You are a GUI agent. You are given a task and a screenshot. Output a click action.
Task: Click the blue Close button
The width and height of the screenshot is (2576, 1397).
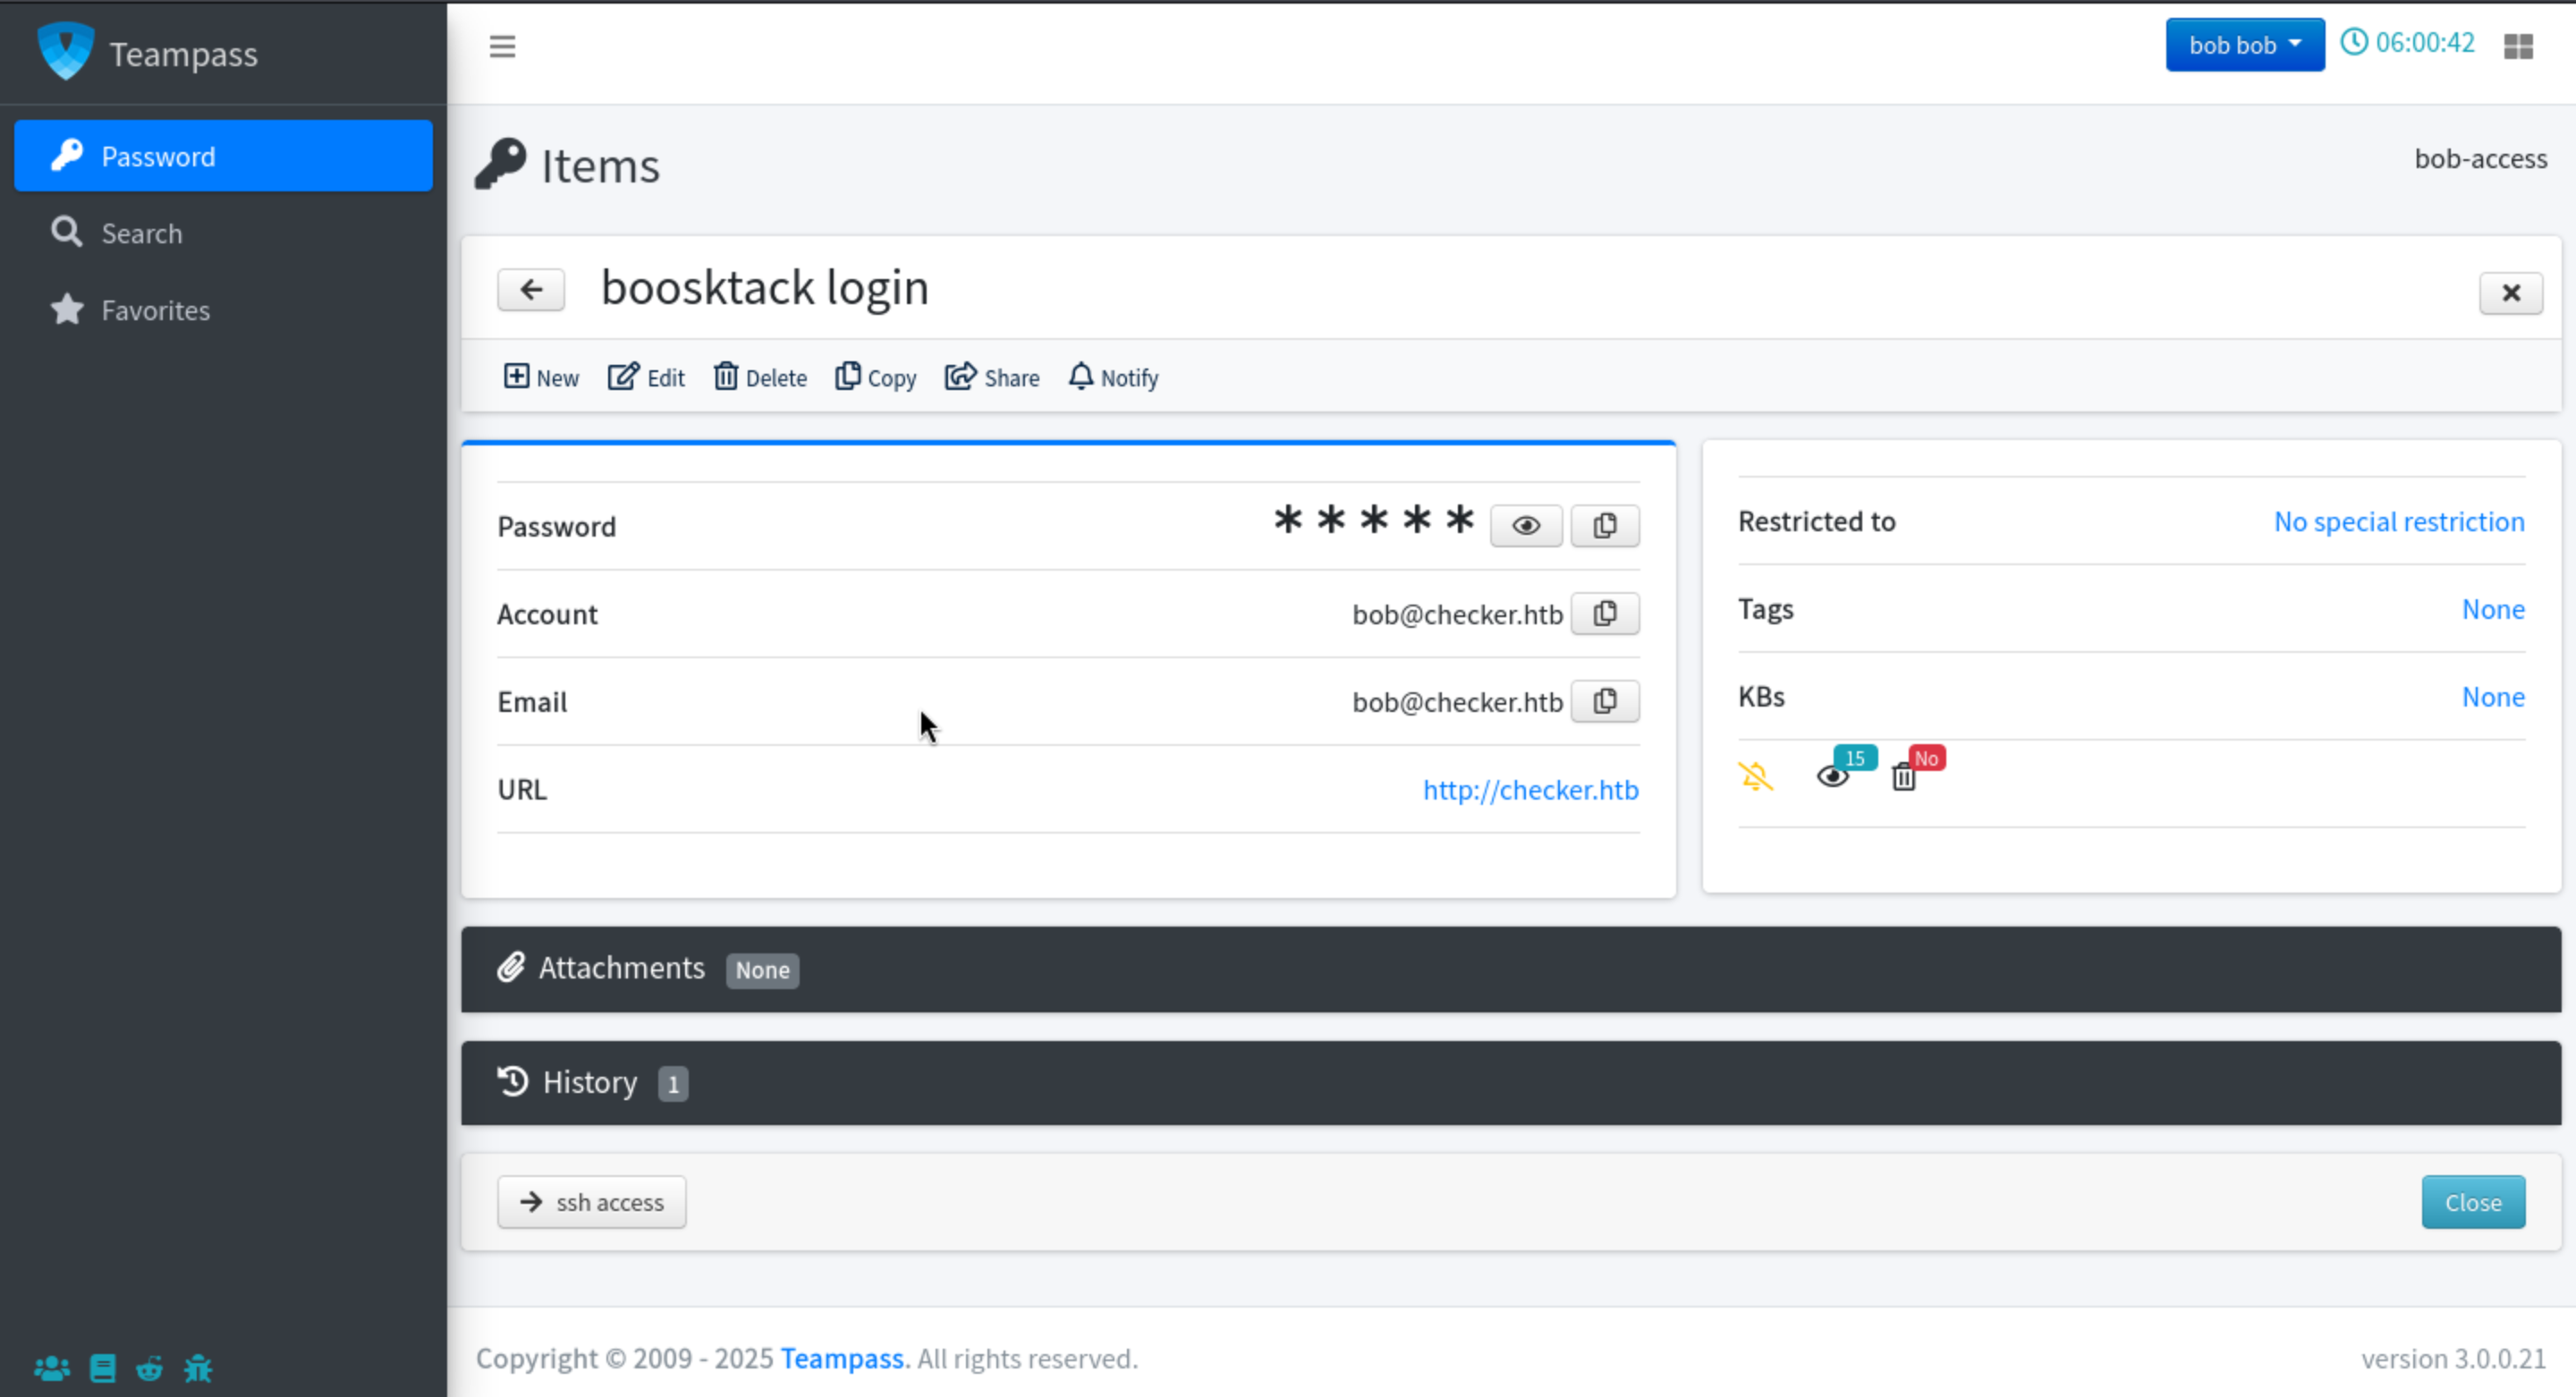point(2472,1202)
